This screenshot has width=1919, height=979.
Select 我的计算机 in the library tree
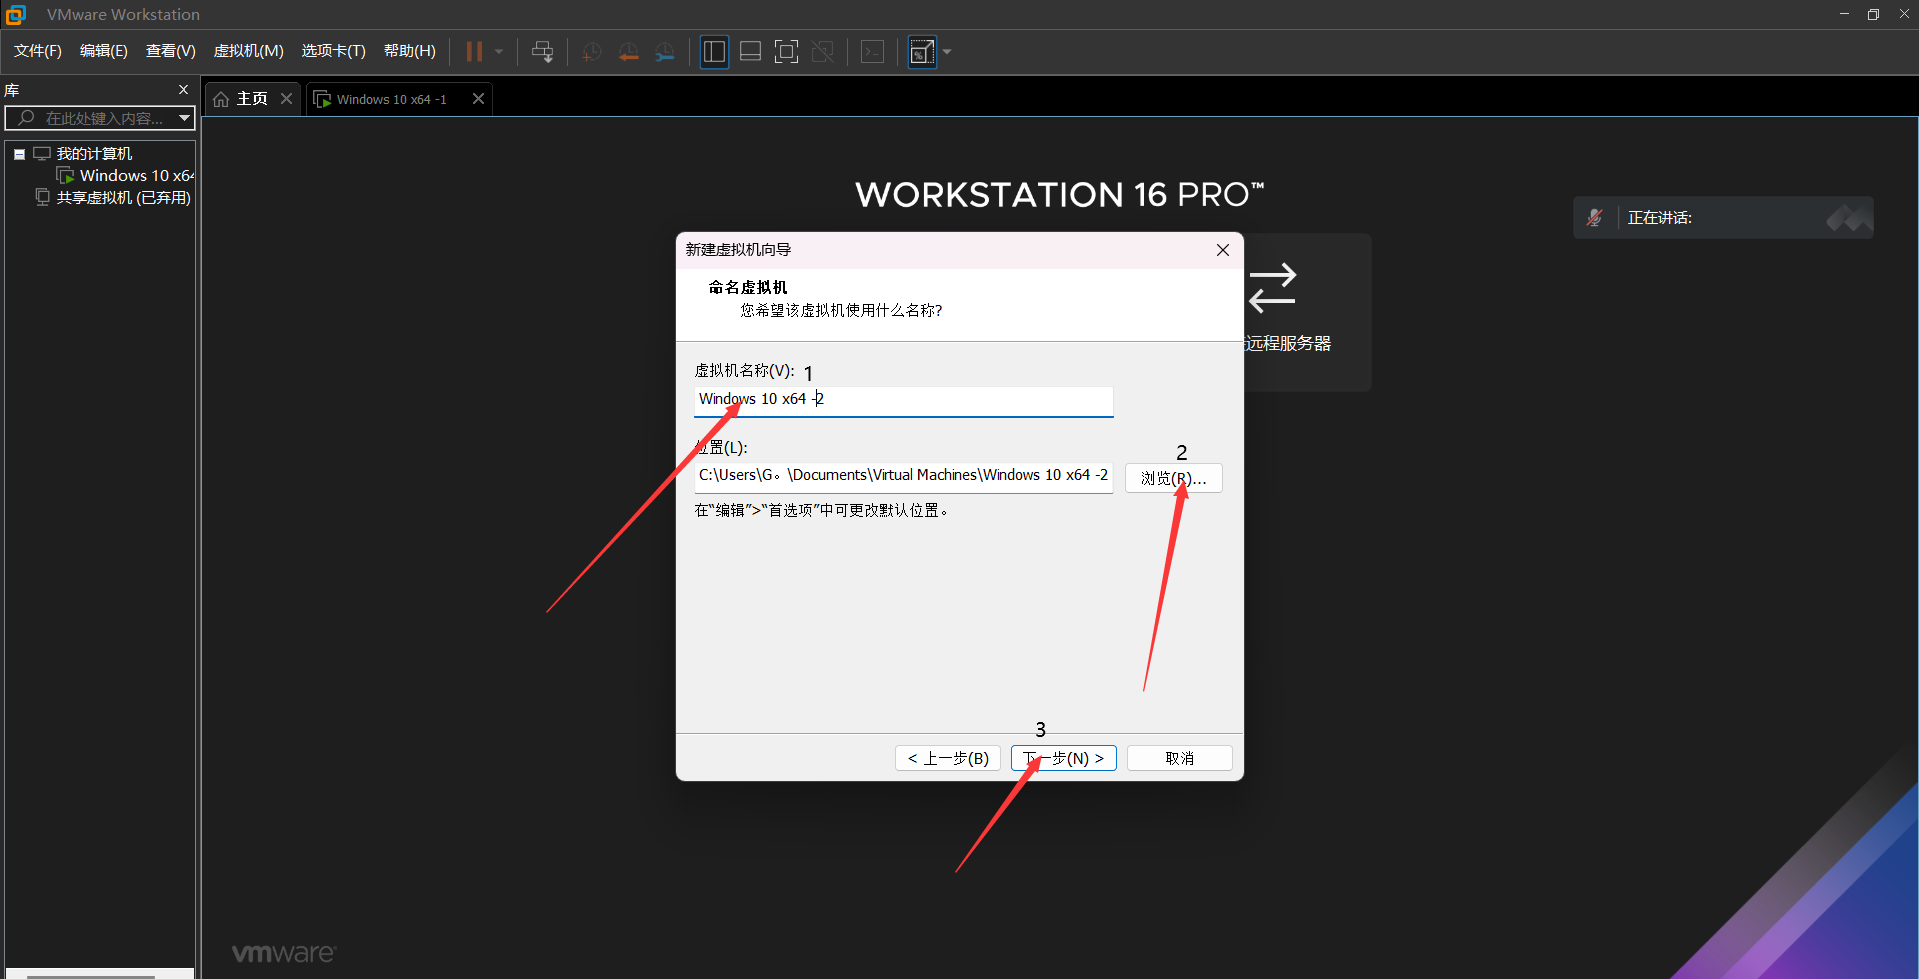tap(94, 154)
